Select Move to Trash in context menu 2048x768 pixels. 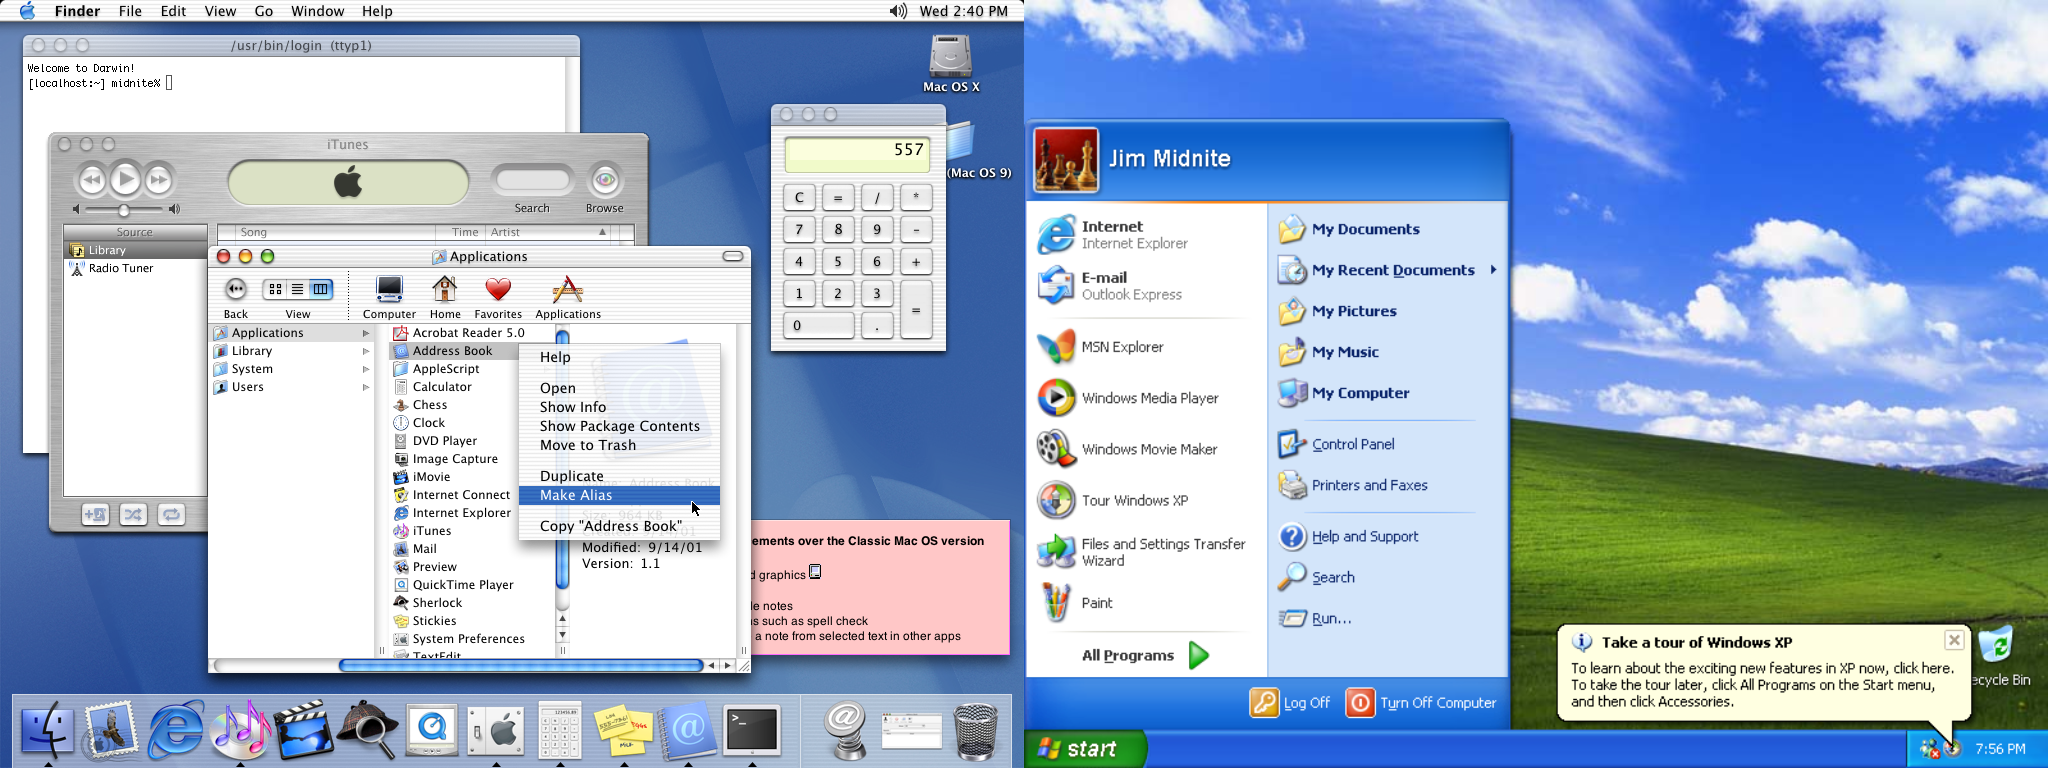coord(619,445)
